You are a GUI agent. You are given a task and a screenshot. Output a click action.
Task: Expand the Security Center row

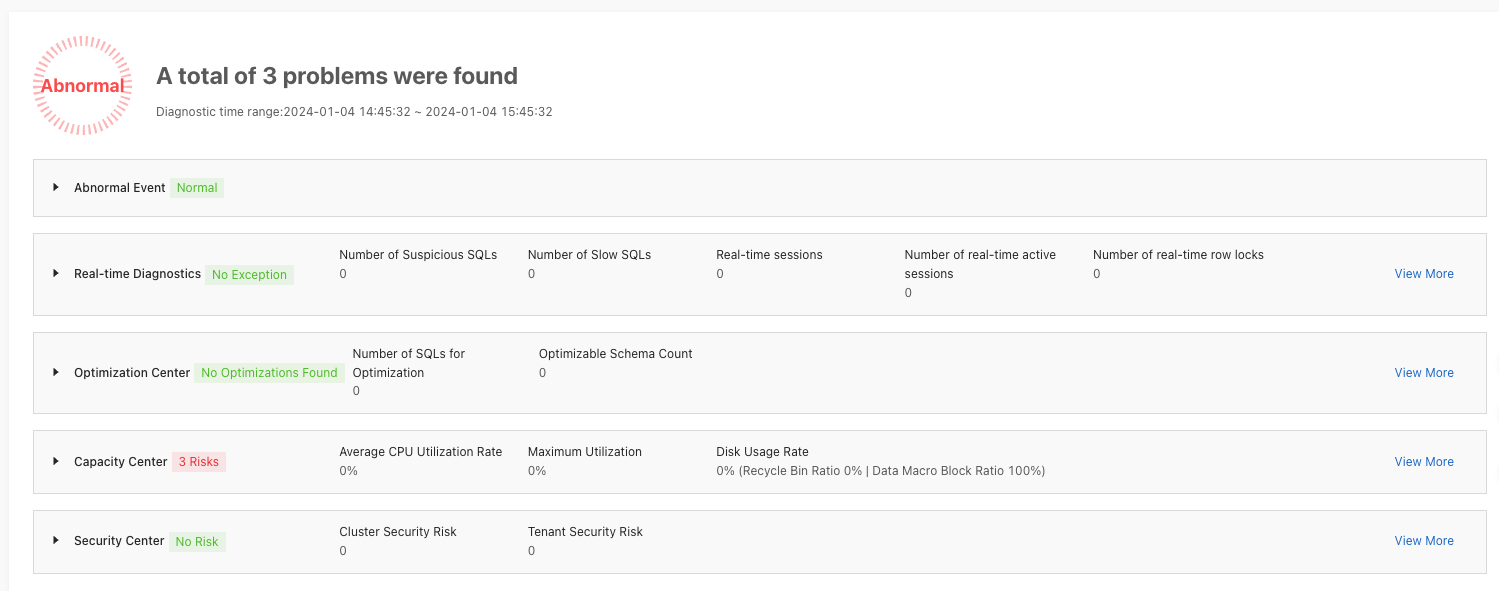[56, 541]
